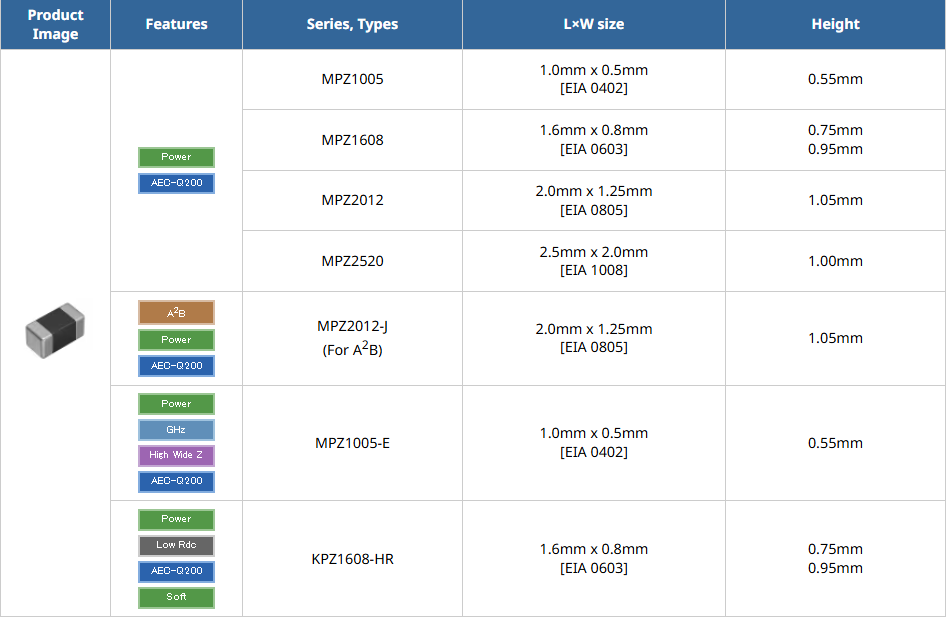Click the brown A²B feature badge
946x617 pixels.
tap(176, 313)
